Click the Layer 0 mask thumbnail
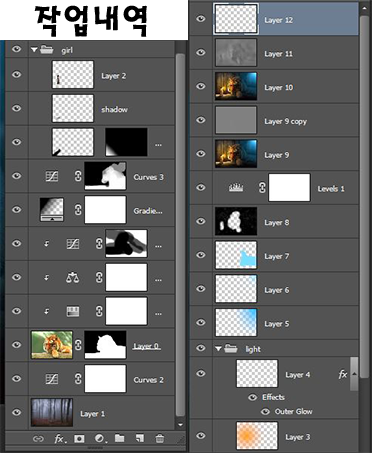 105,345
